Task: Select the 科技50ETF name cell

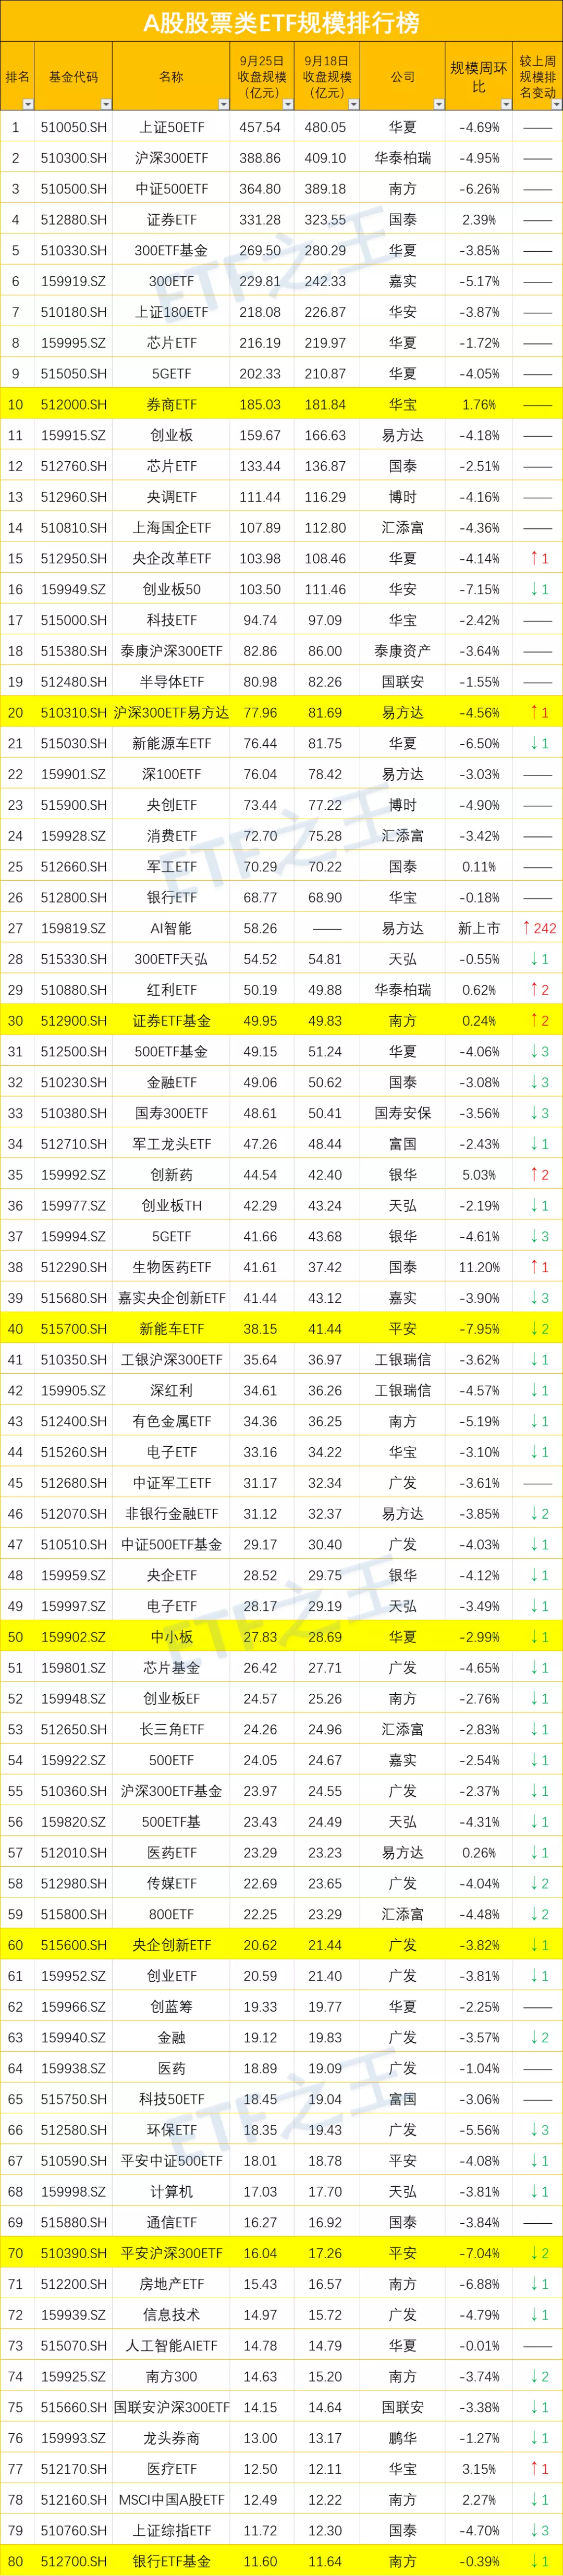Action: (x=171, y=2099)
